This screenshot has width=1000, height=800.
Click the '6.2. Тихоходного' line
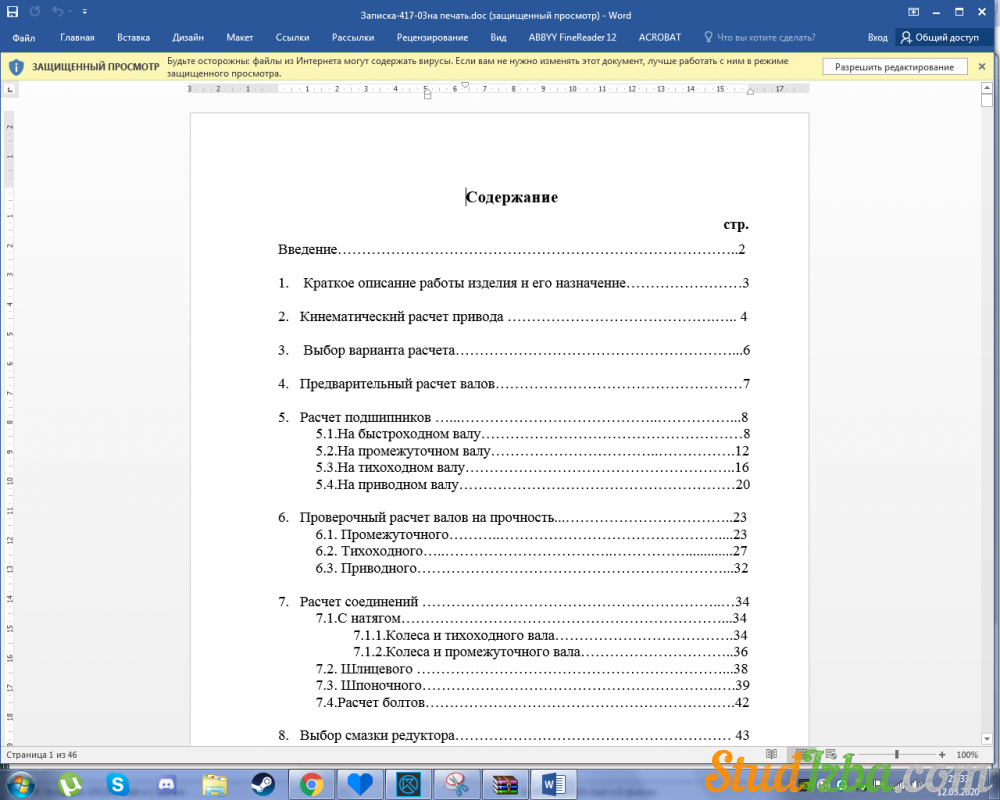point(531,551)
